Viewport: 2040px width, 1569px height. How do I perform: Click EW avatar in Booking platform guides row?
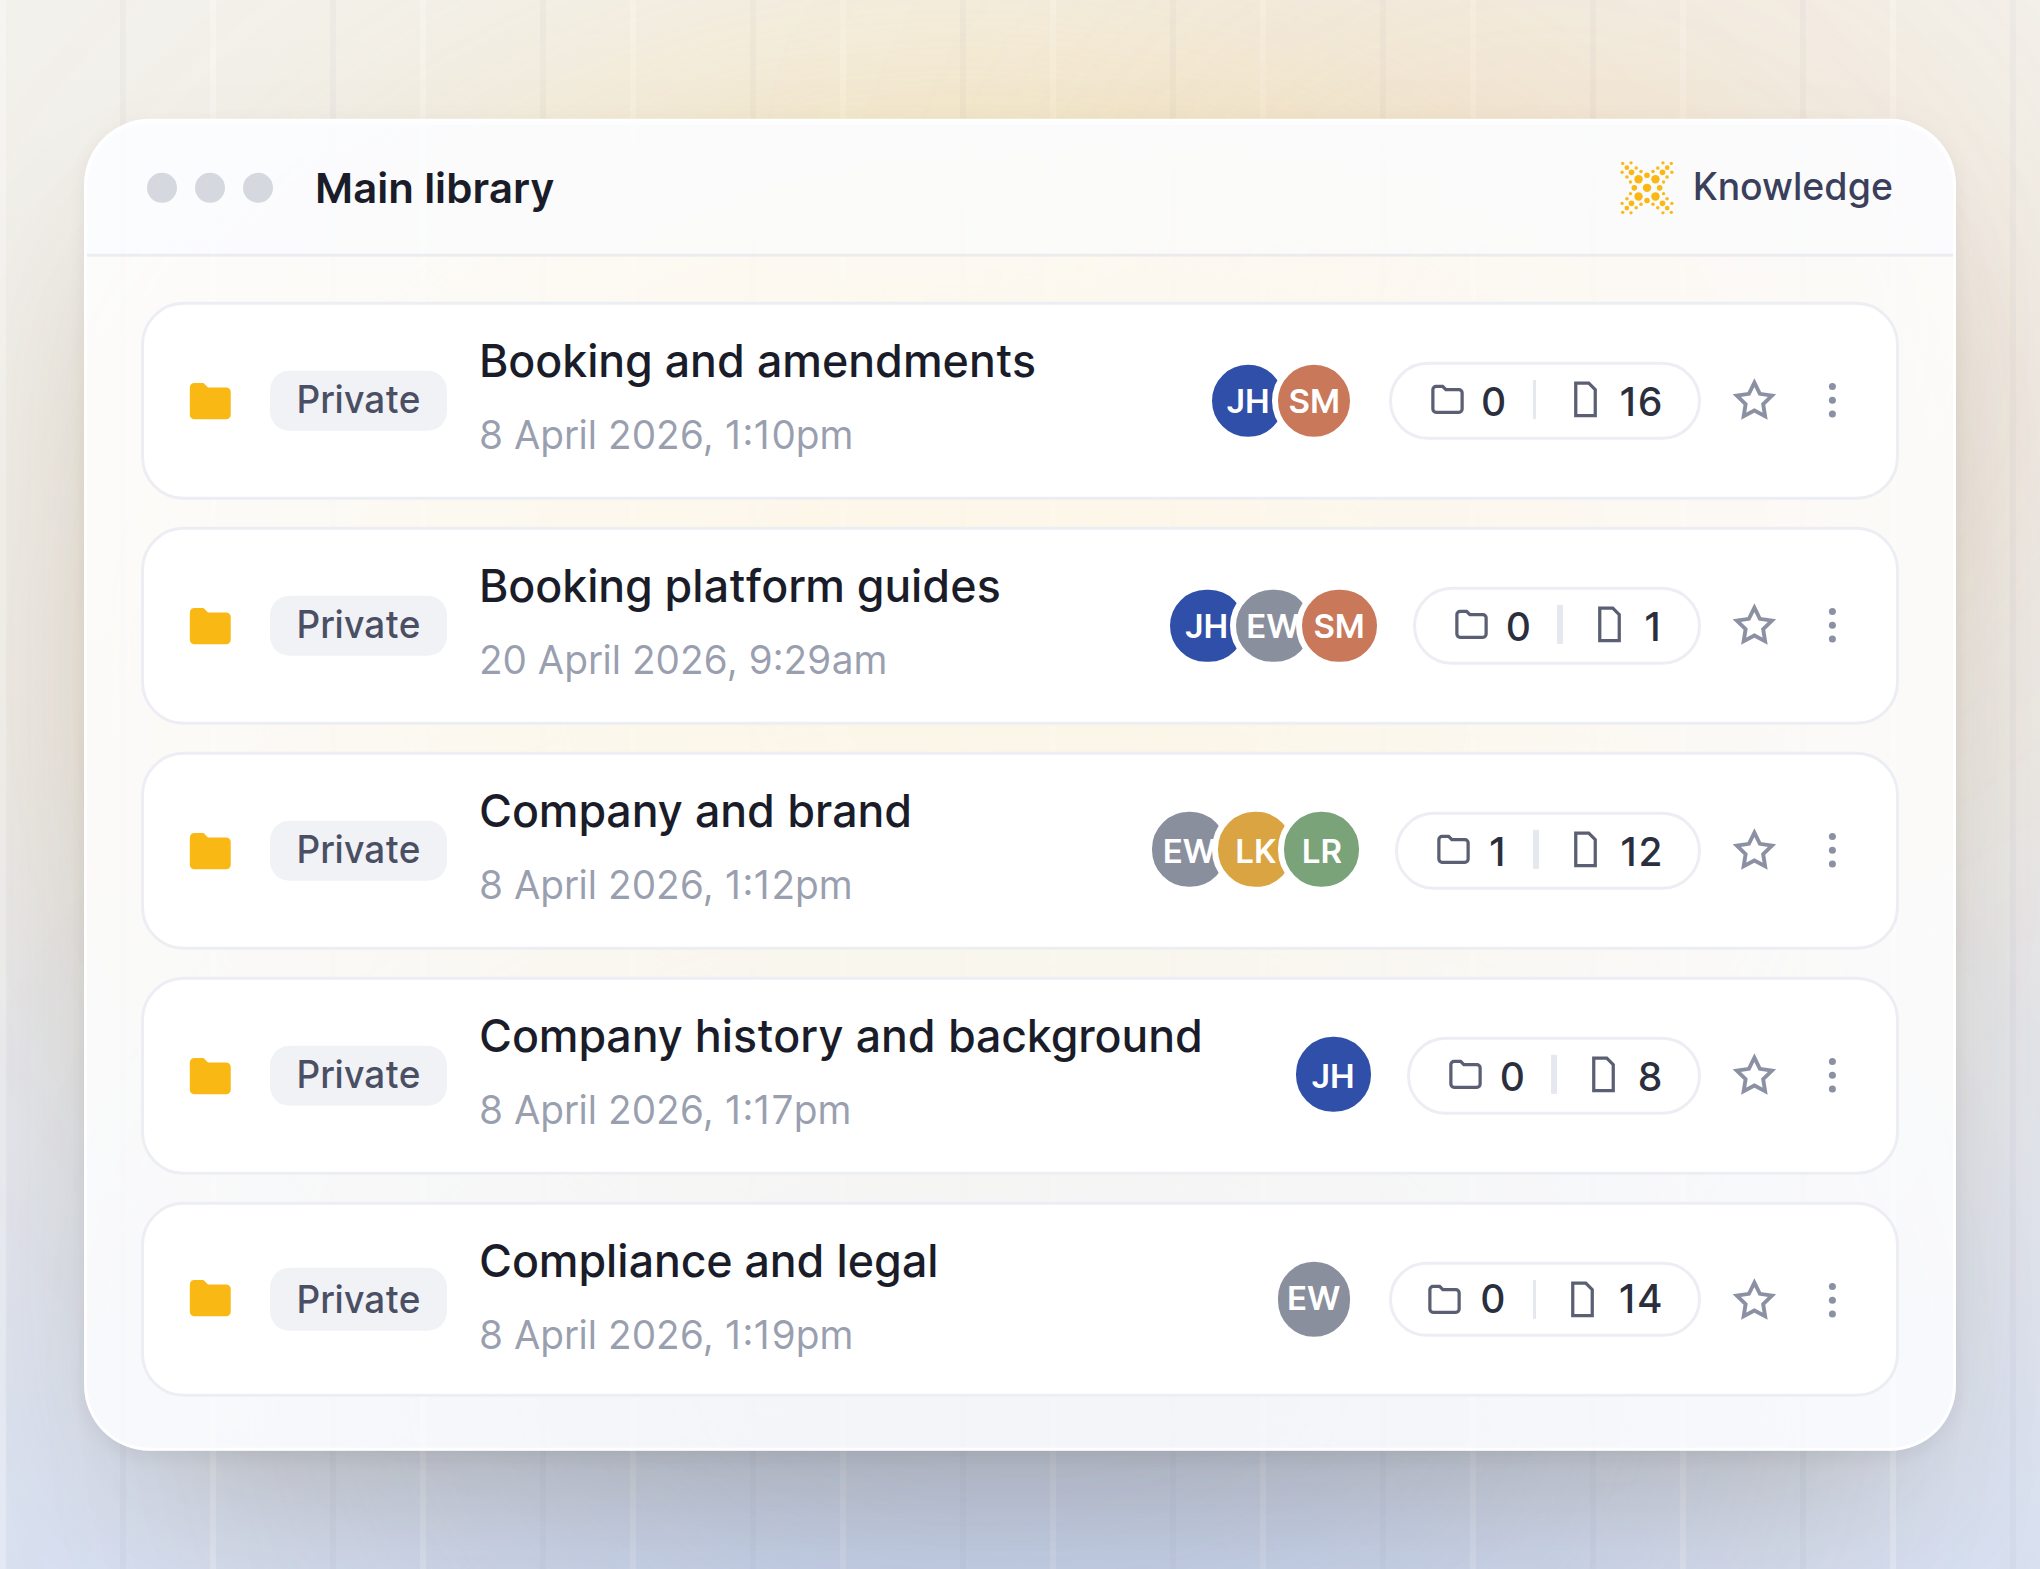(x=1271, y=626)
